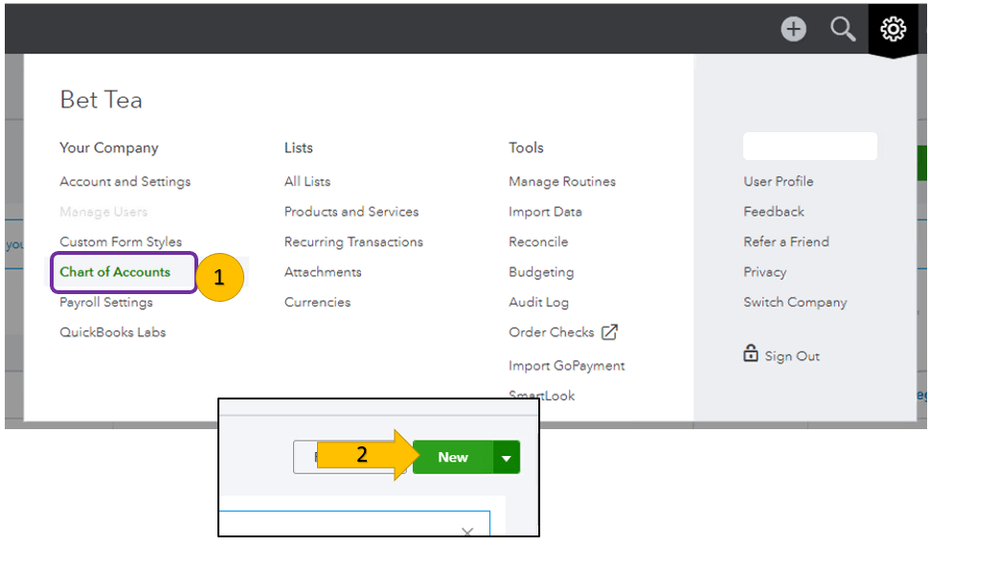Click the Lists heading
The width and height of the screenshot is (998, 570).
[x=298, y=148]
